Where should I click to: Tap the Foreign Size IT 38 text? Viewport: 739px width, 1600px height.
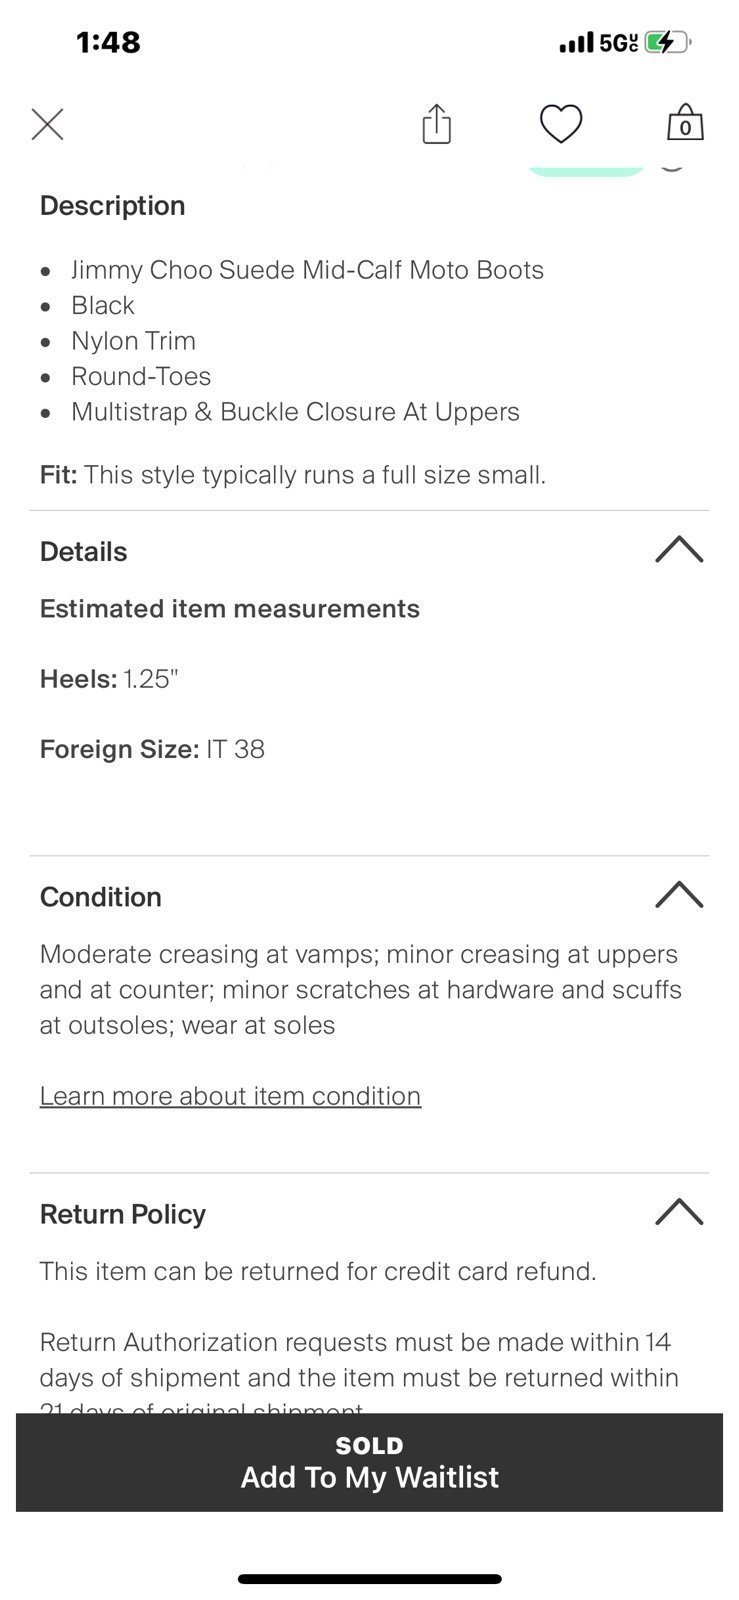(x=152, y=750)
